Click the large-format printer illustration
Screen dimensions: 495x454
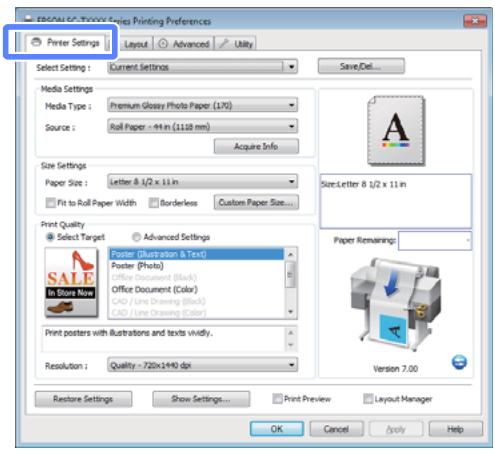397,305
